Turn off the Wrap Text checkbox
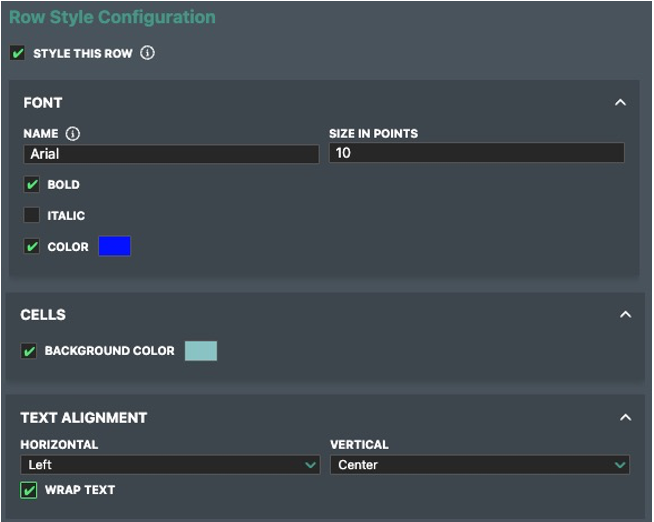The width and height of the screenshot is (654, 522). click(29, 490)
